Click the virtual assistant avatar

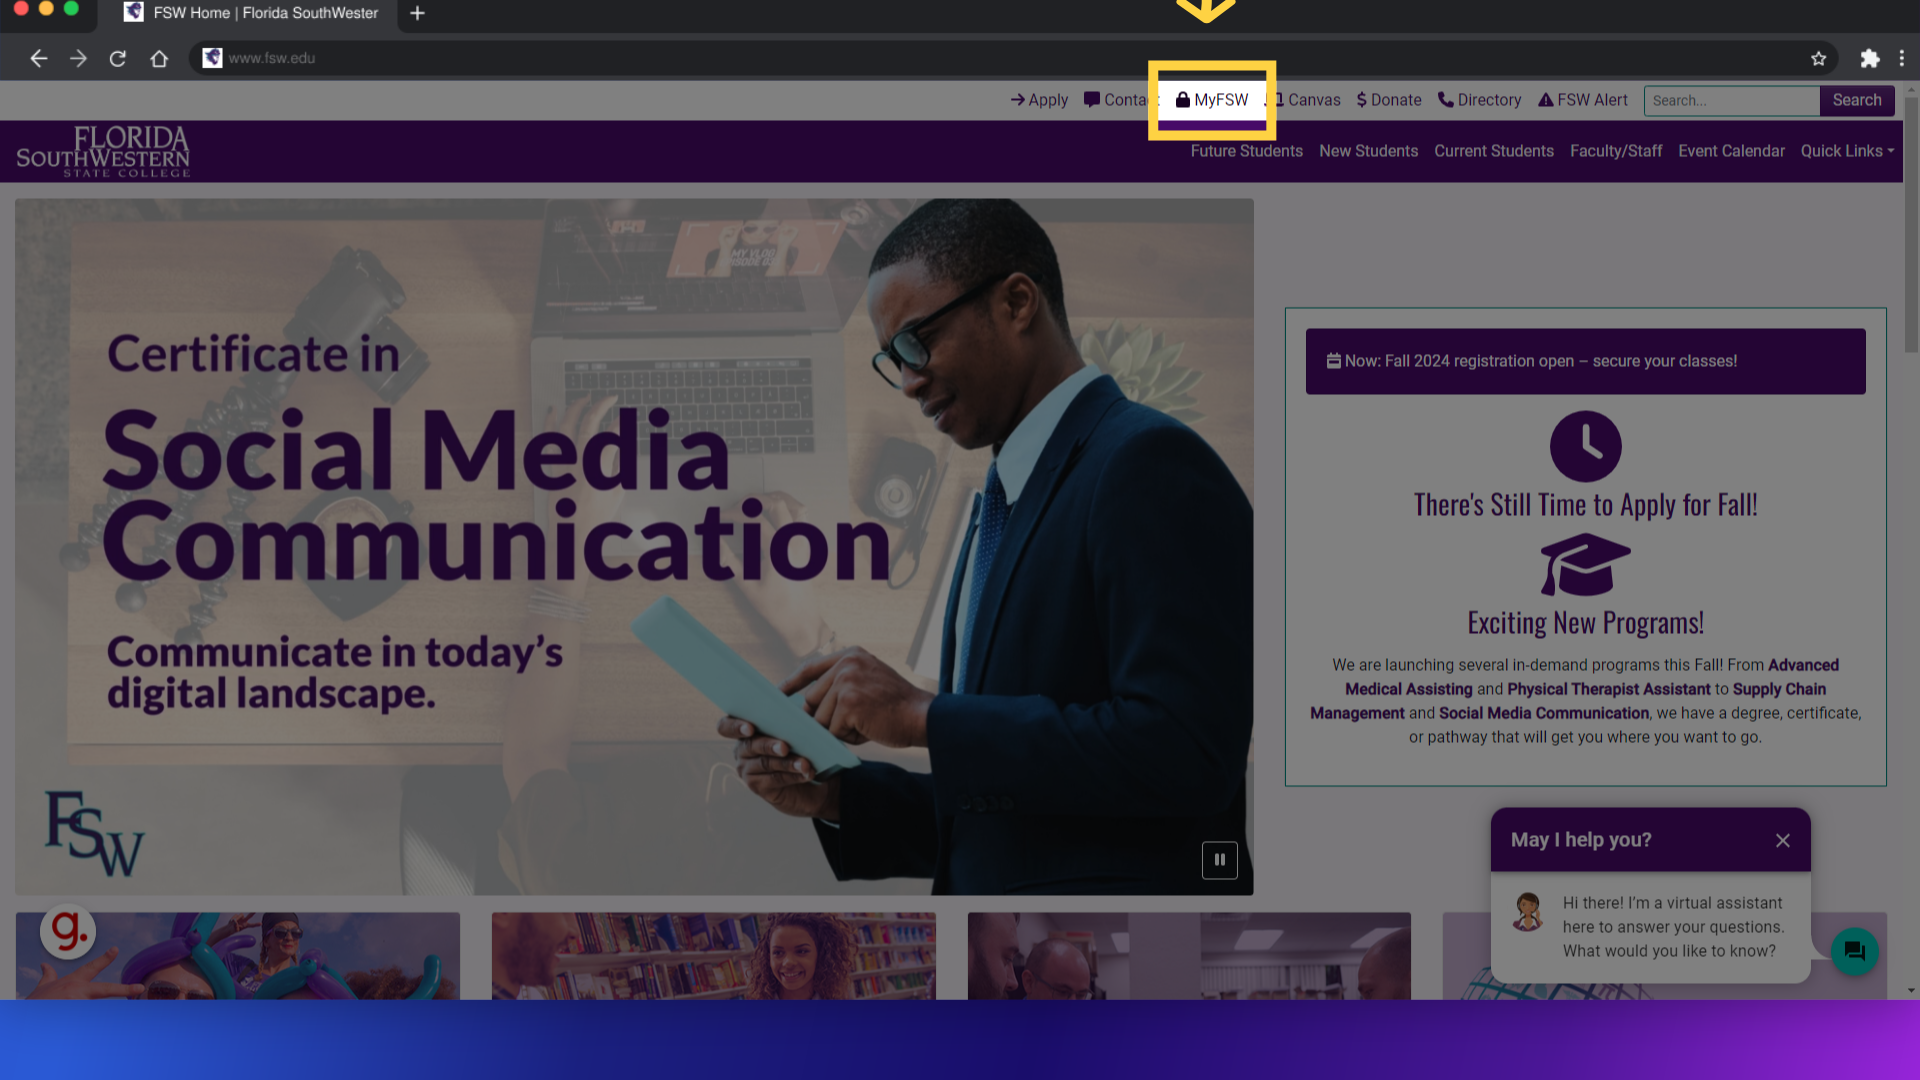(1527, 912)
